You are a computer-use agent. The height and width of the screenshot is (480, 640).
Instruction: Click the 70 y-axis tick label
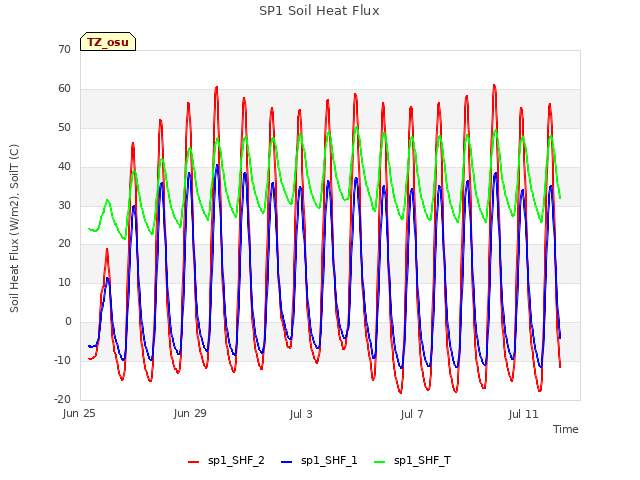(64, 50)
